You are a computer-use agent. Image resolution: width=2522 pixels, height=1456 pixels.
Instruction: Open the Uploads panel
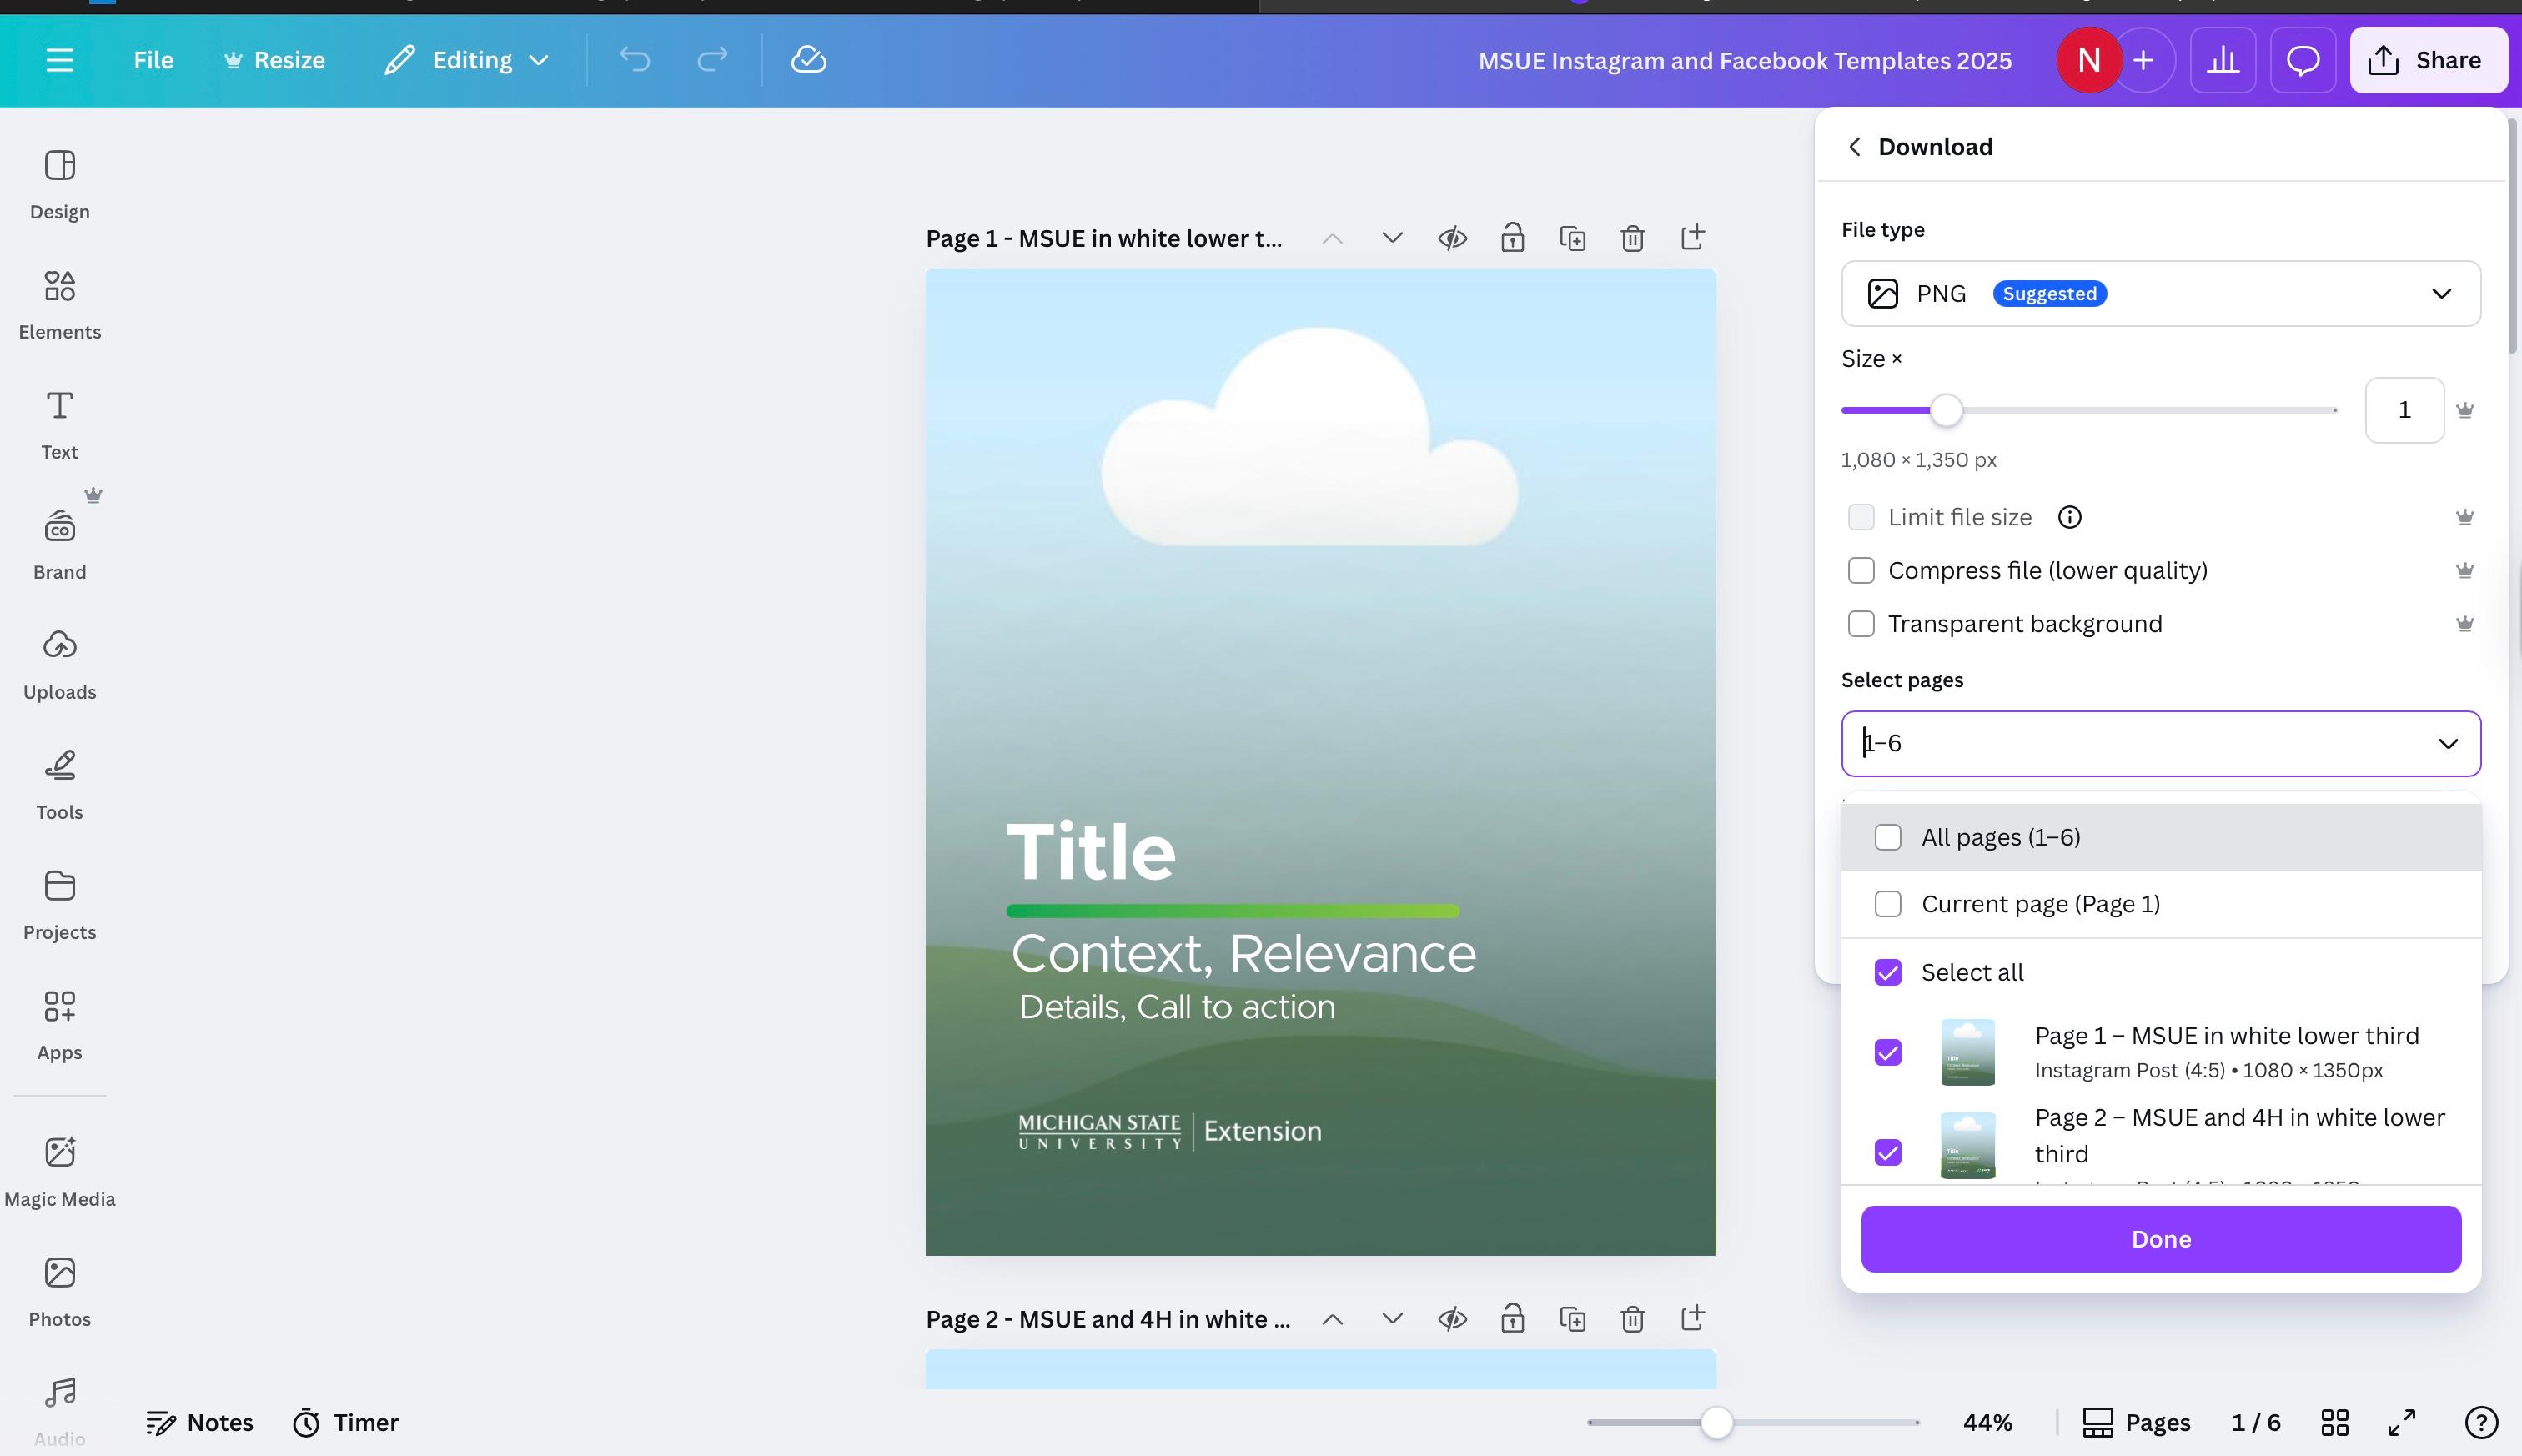point(59,664)
